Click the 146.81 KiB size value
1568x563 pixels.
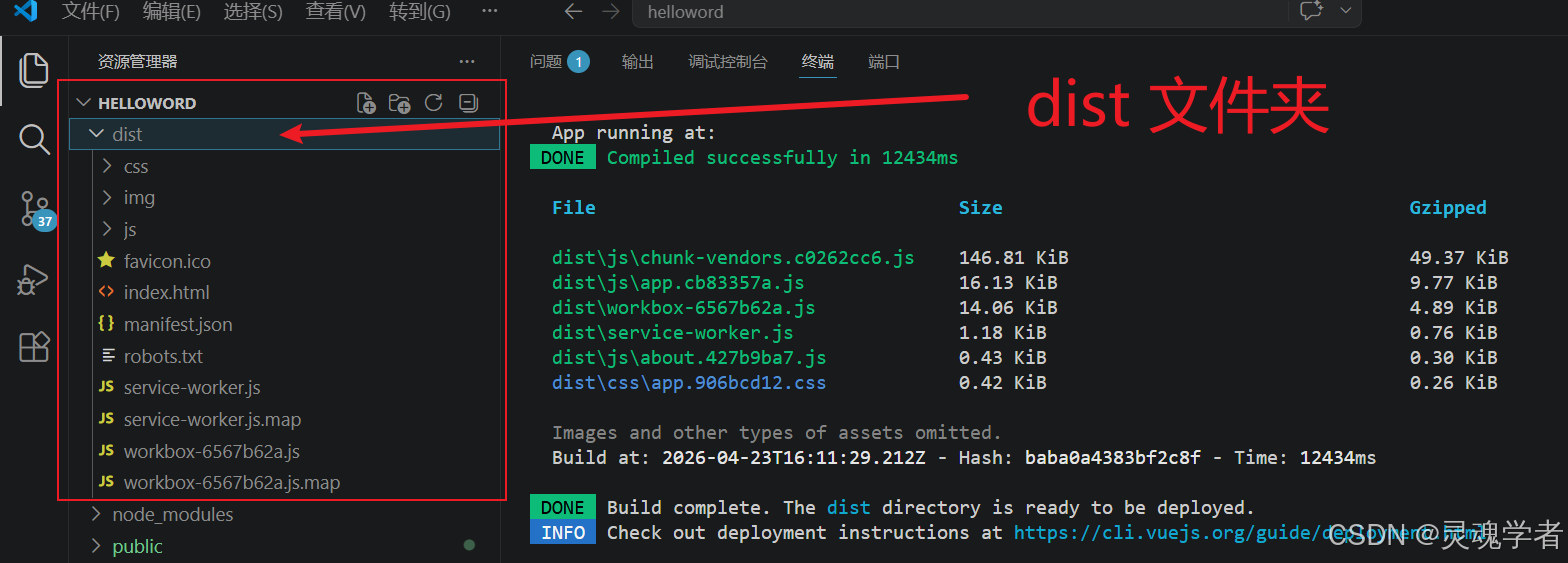[x=1013, y=258]
